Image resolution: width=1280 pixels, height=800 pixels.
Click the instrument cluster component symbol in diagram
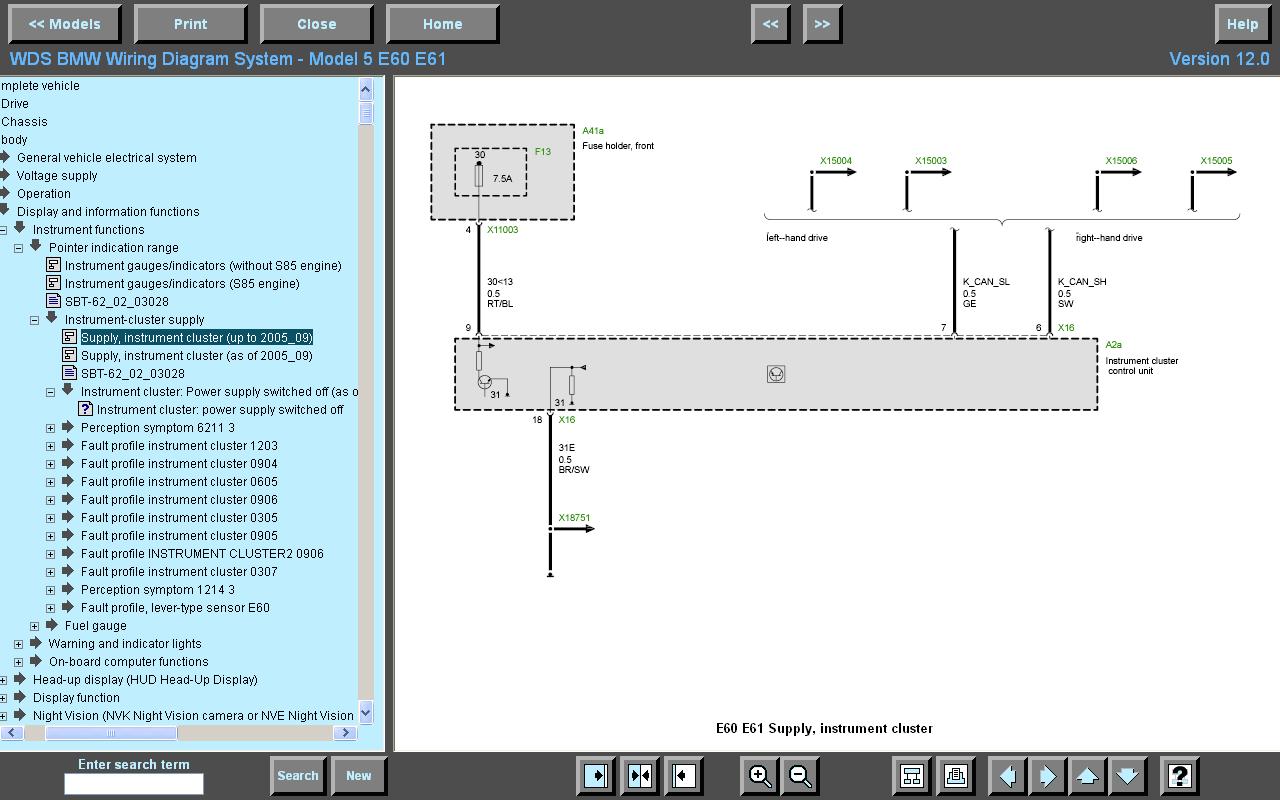coord(776,374)
